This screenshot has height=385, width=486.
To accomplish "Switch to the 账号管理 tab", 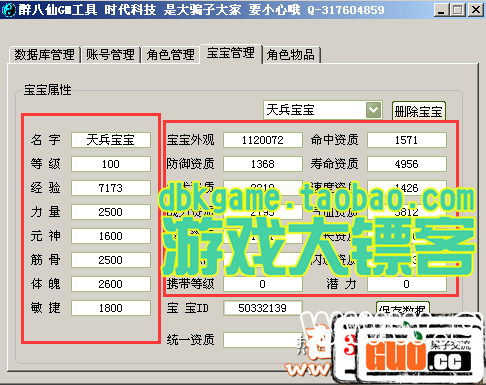I will point(110,55).
